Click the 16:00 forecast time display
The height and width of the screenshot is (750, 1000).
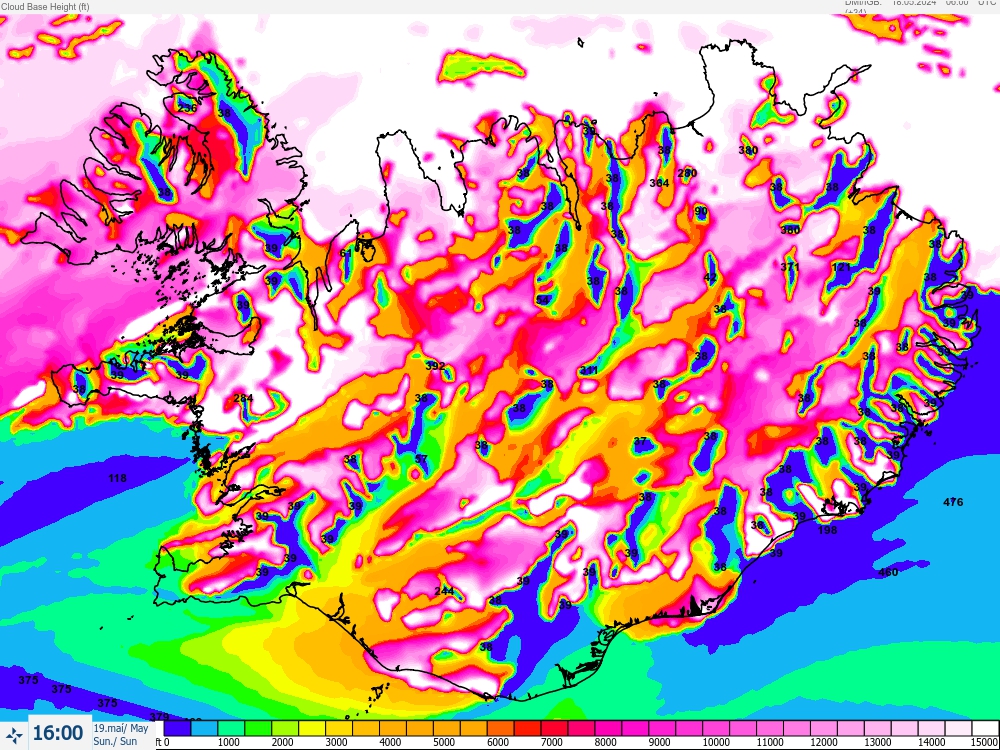(x=58, y=733)
